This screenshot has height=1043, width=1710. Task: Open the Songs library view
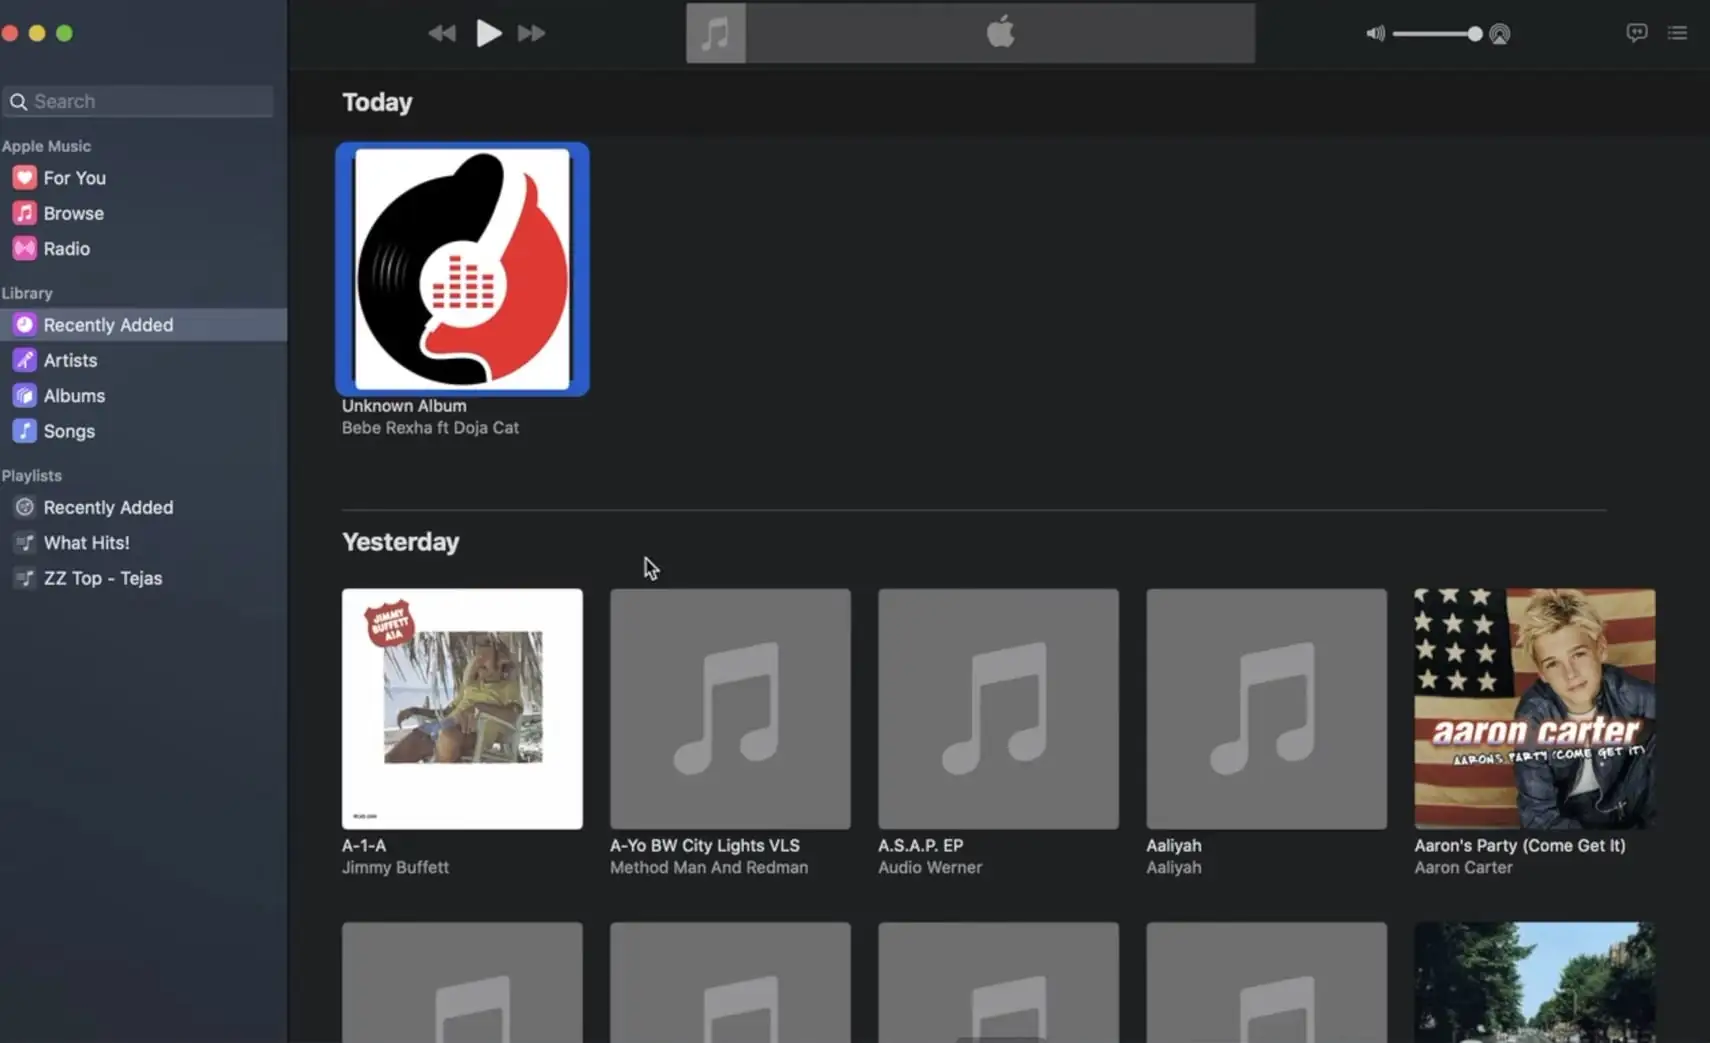[x=143, y=431]
